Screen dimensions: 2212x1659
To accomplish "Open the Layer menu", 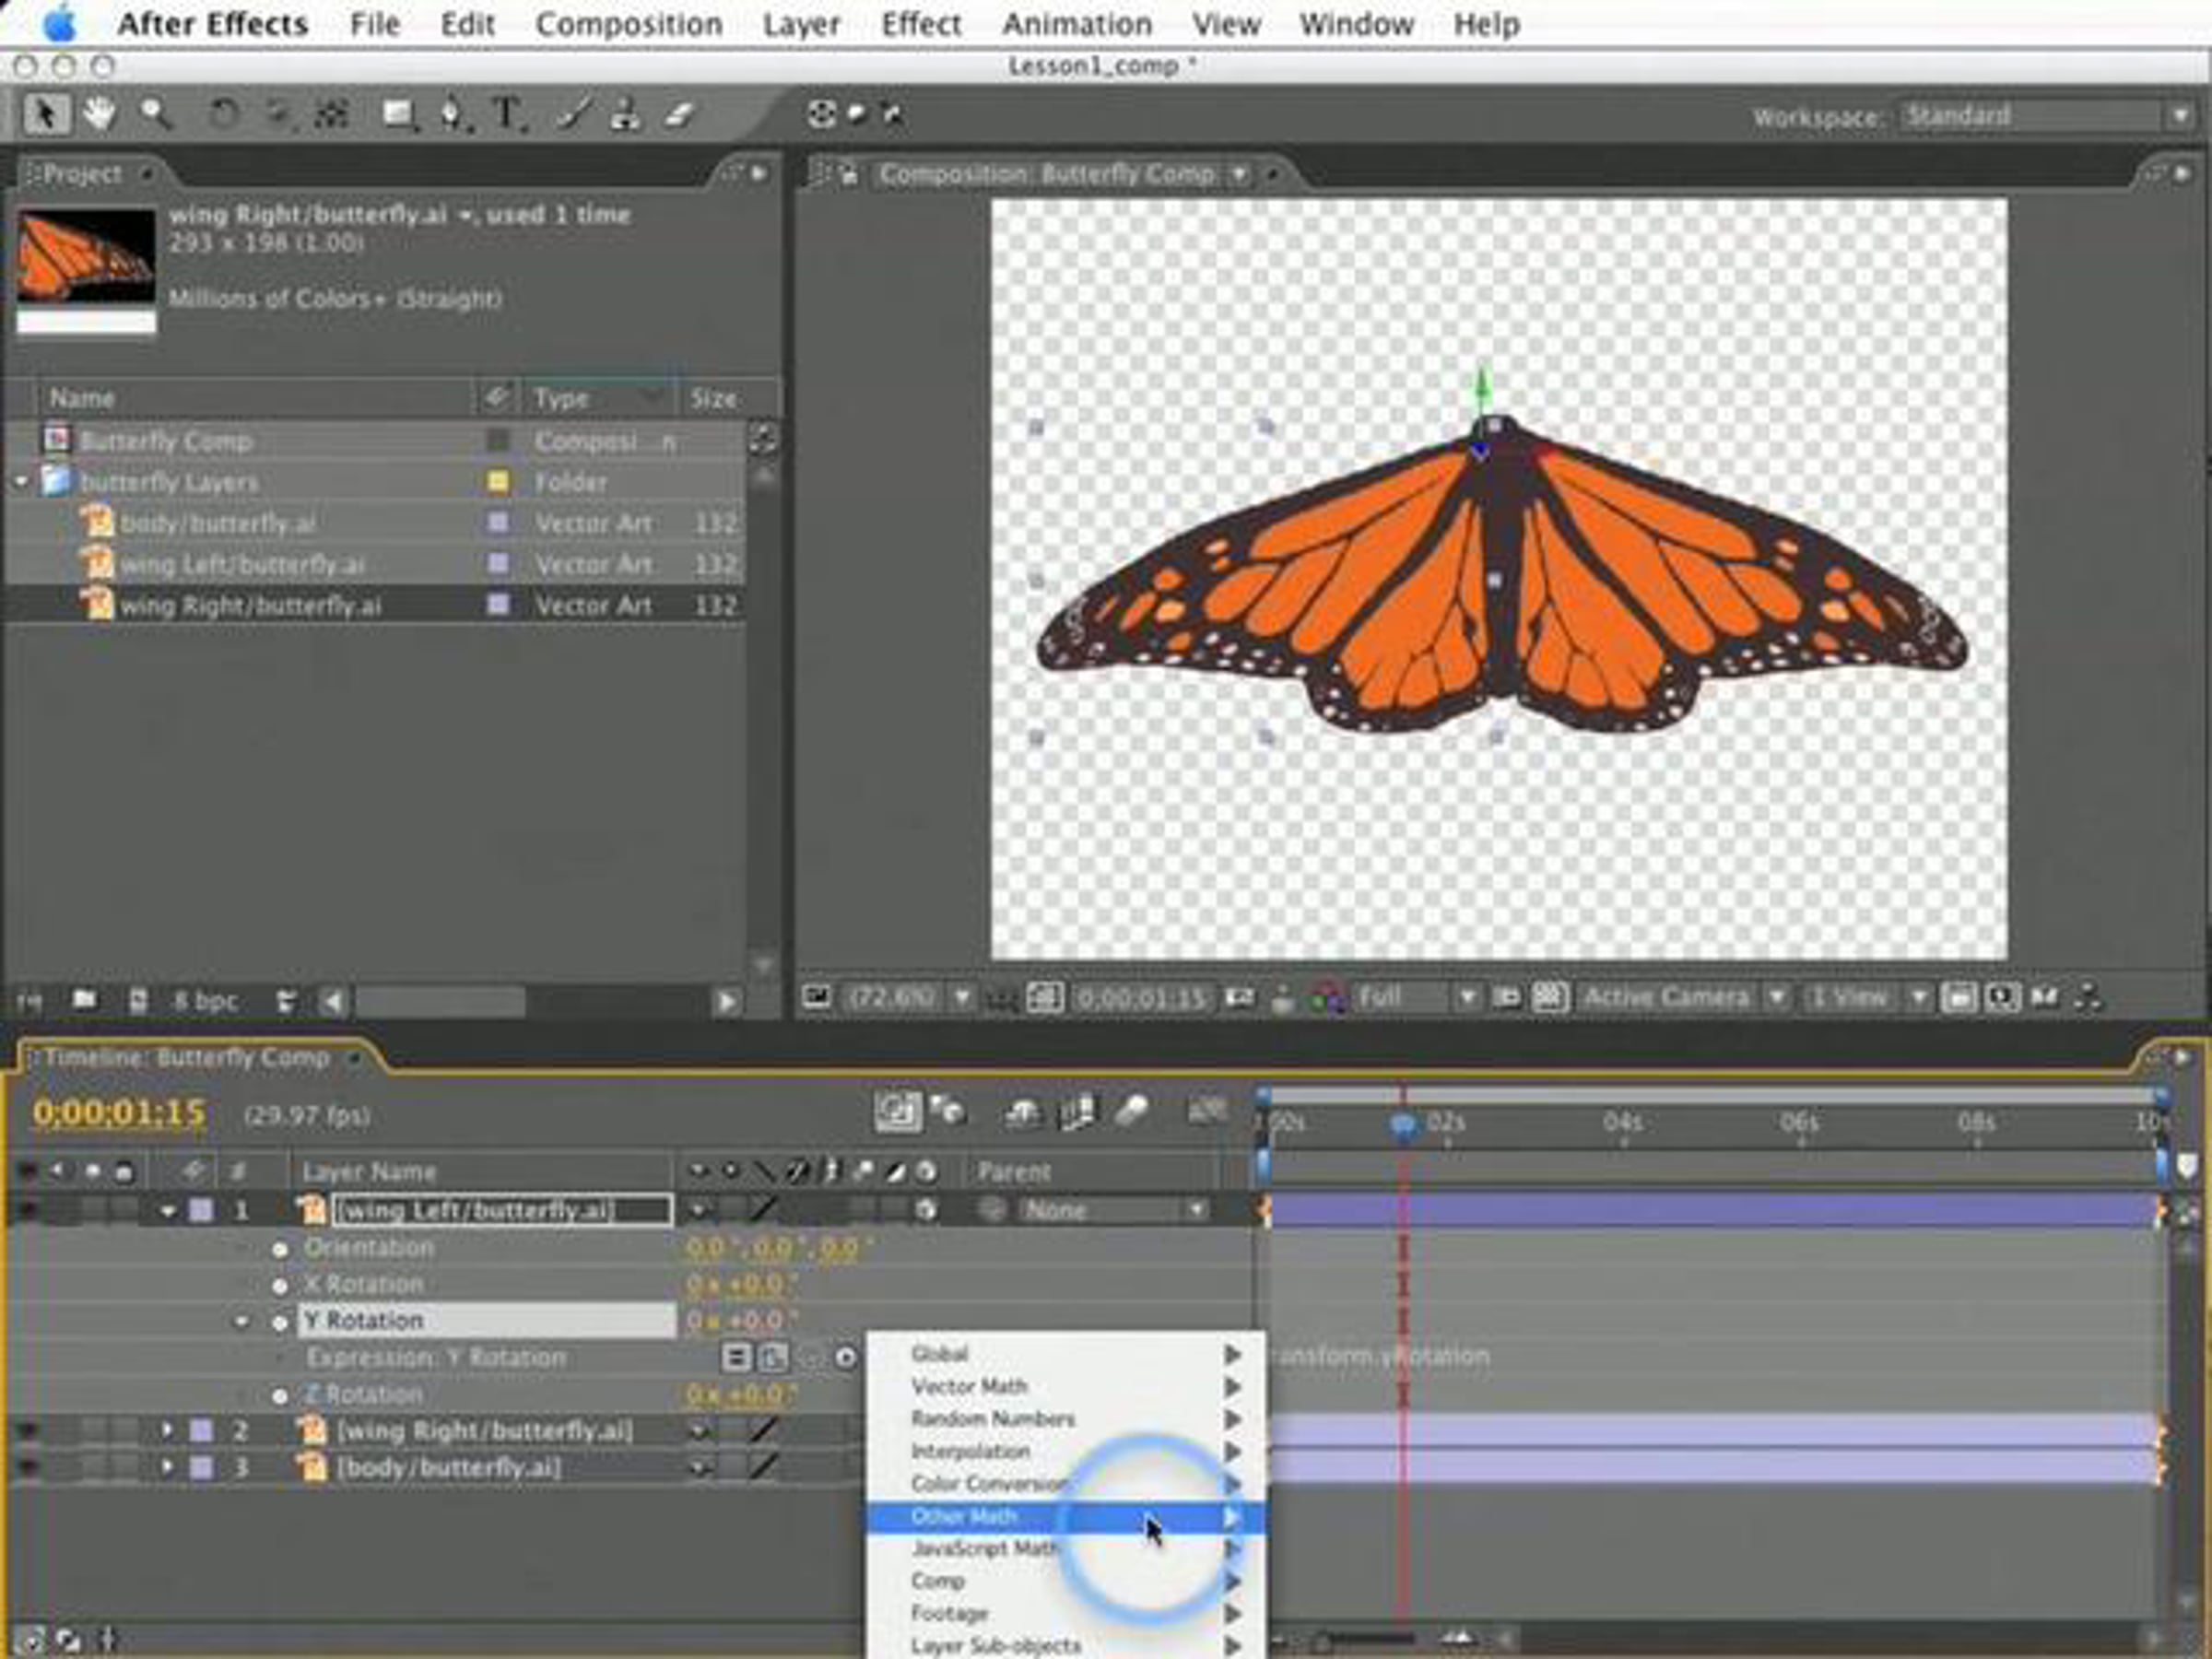I will 801,24.
